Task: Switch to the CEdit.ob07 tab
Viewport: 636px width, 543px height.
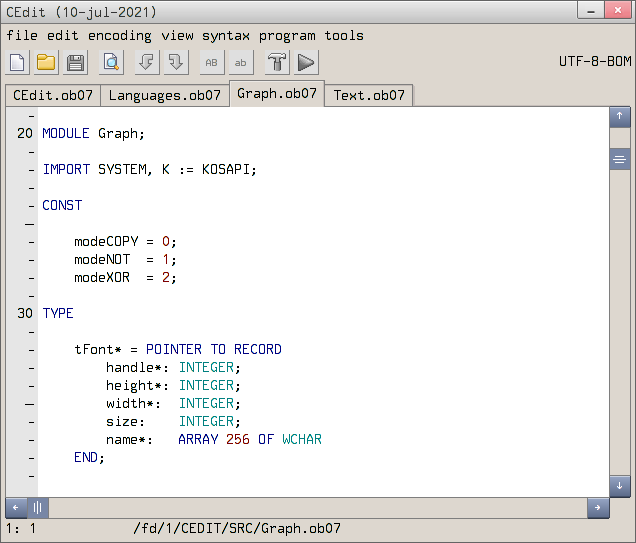Action: (x=53, y=96)
